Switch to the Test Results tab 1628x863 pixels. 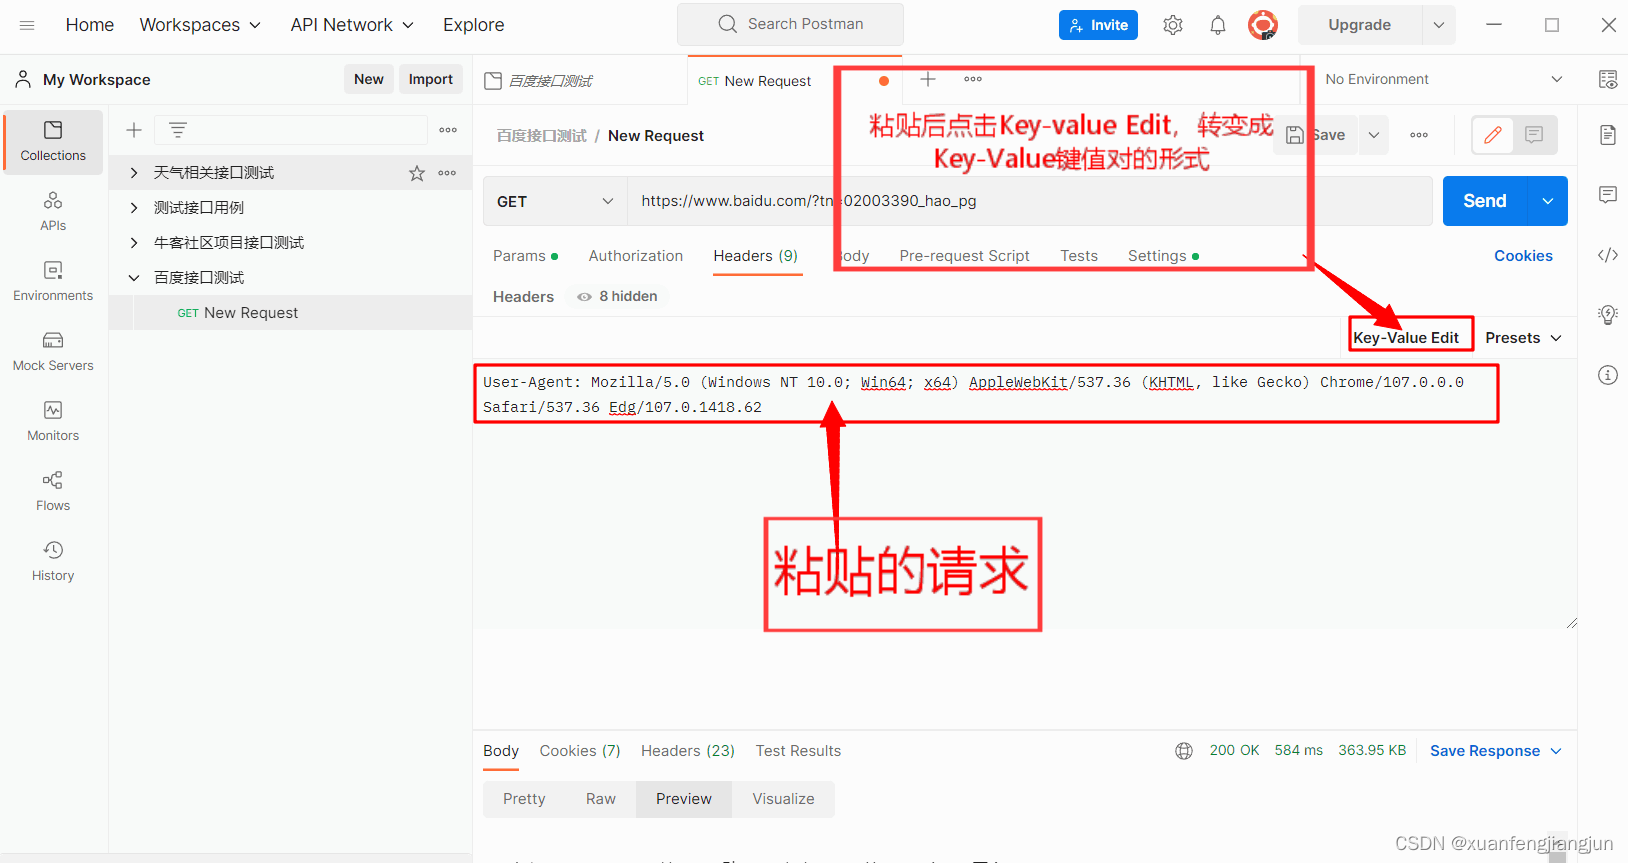(x=798, y=751)
